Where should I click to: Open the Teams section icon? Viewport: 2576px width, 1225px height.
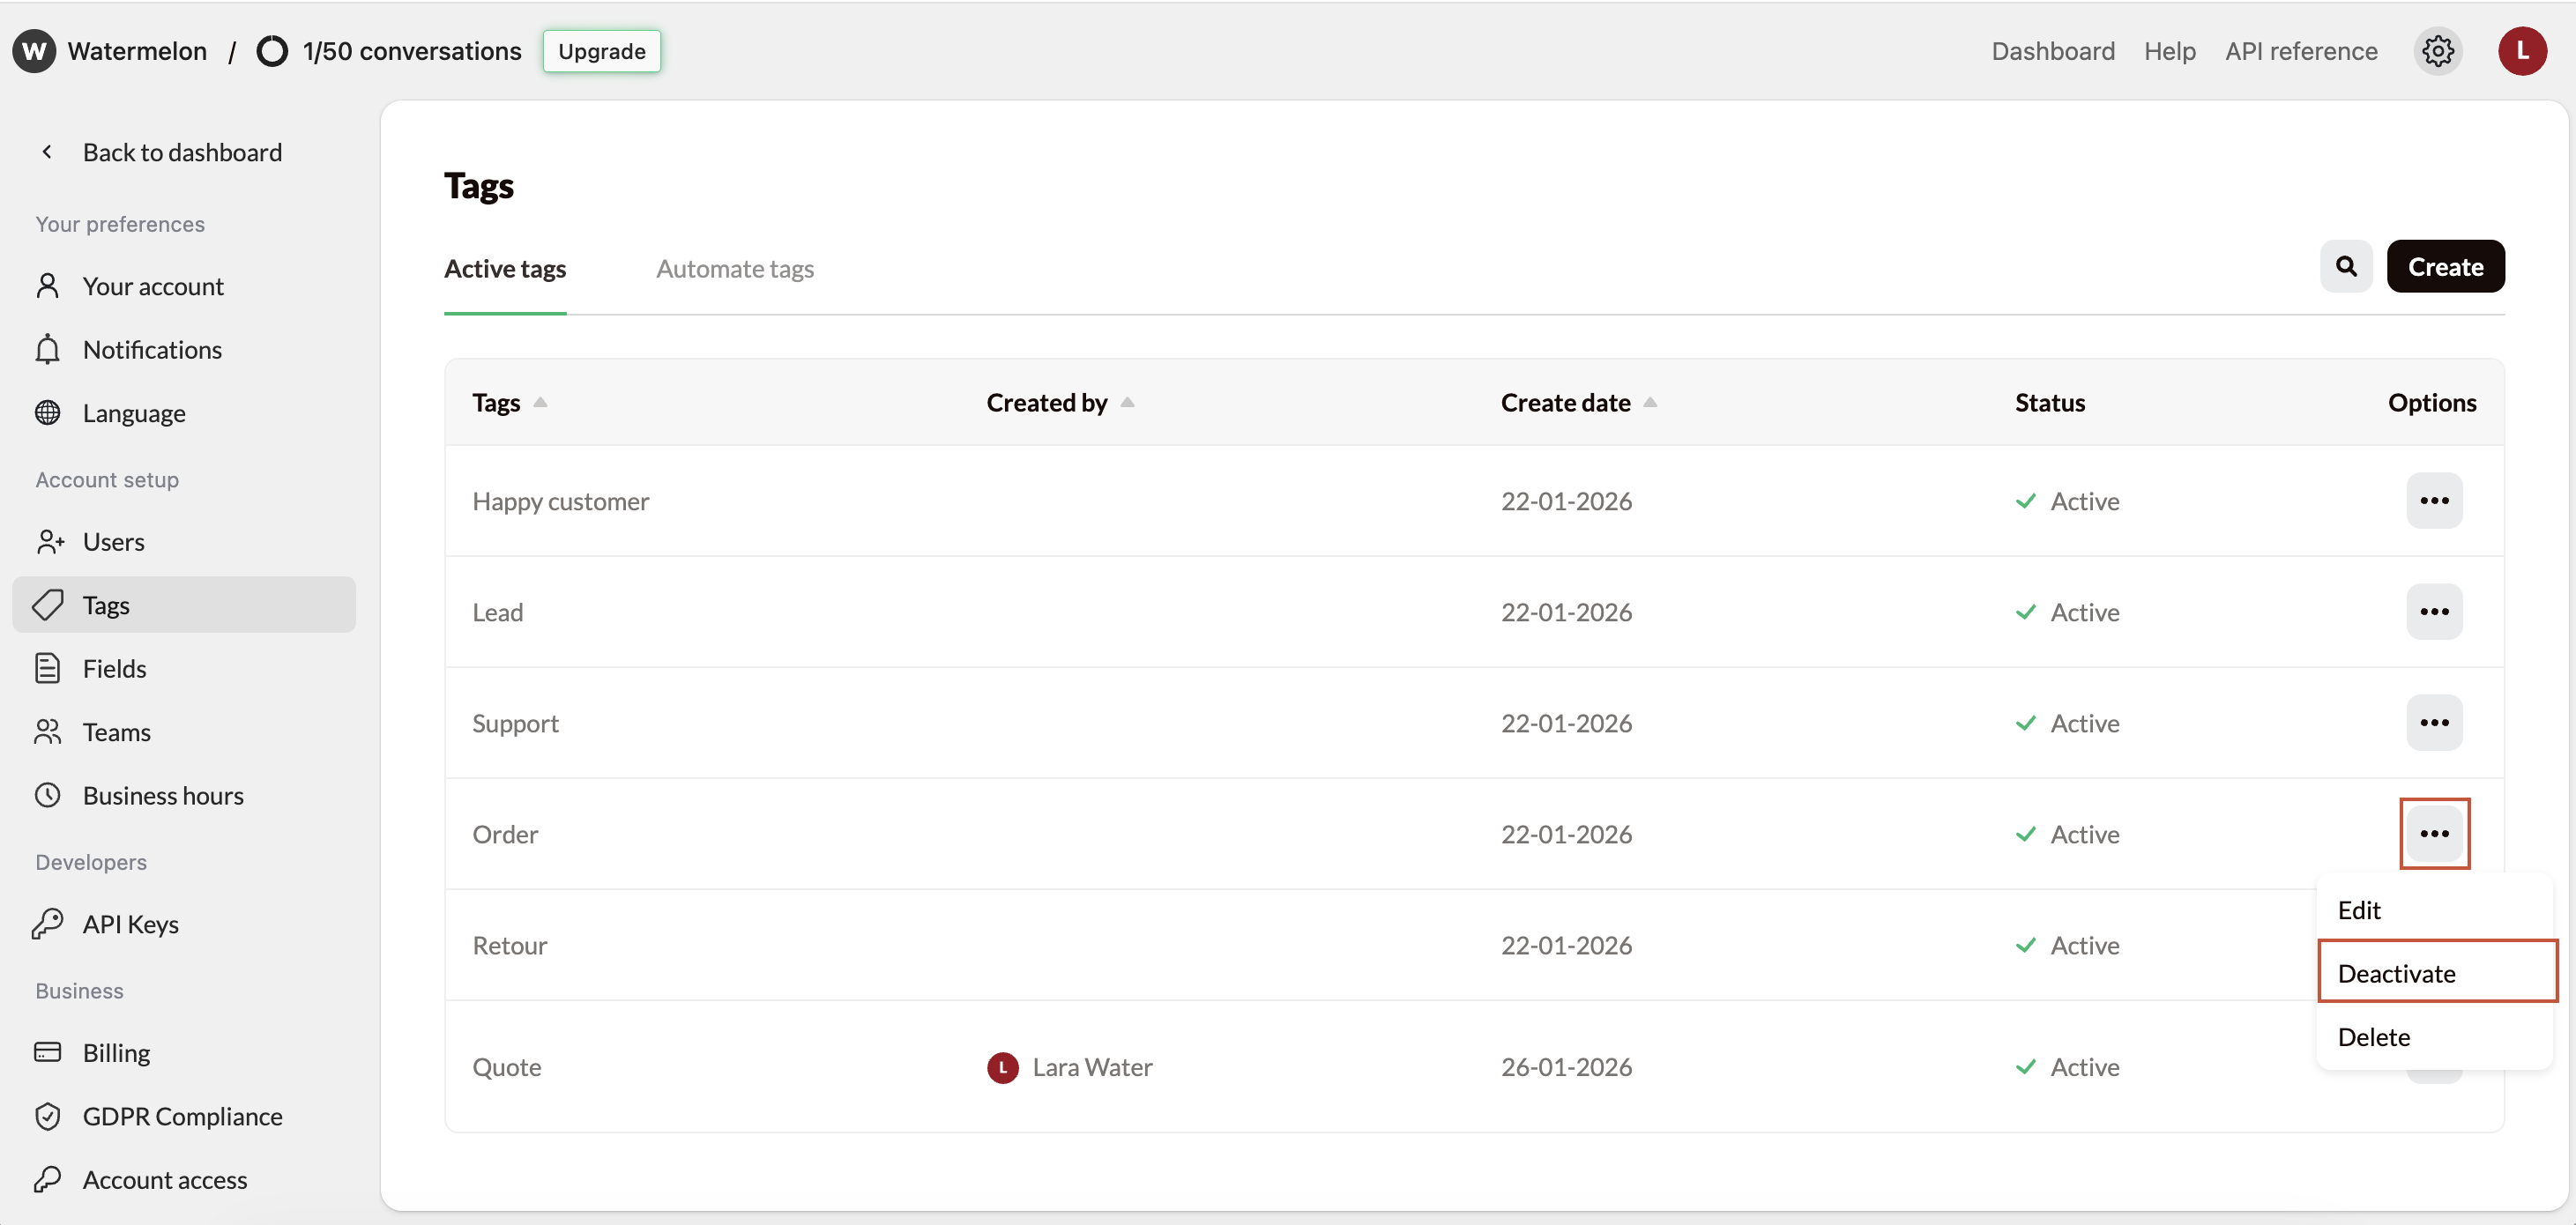(x=48, y=731)
